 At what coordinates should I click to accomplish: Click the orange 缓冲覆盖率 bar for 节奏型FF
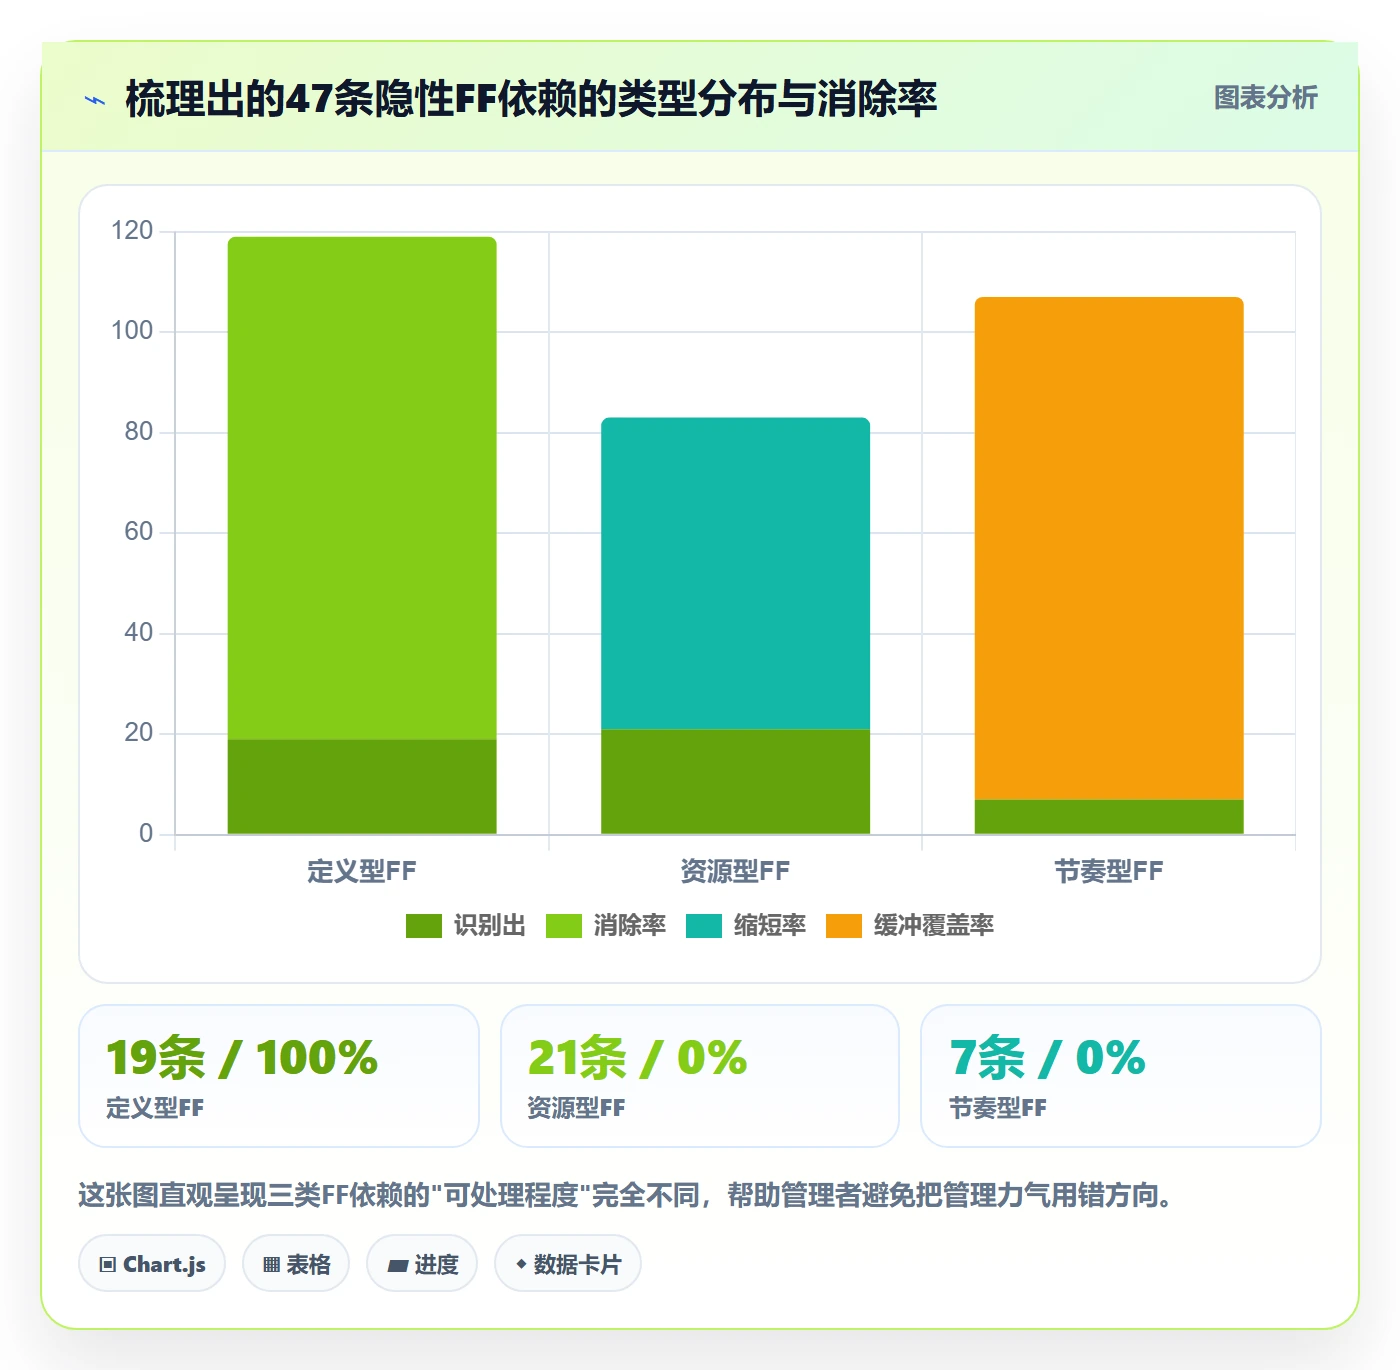(x=1109, y=548)
